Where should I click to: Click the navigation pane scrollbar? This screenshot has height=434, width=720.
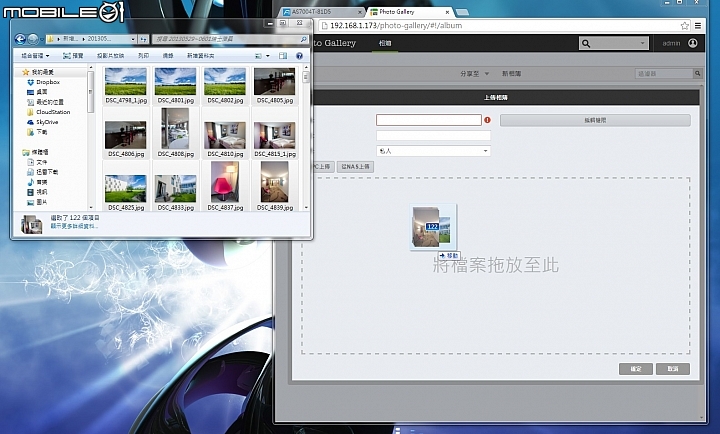tap(90, 138)
